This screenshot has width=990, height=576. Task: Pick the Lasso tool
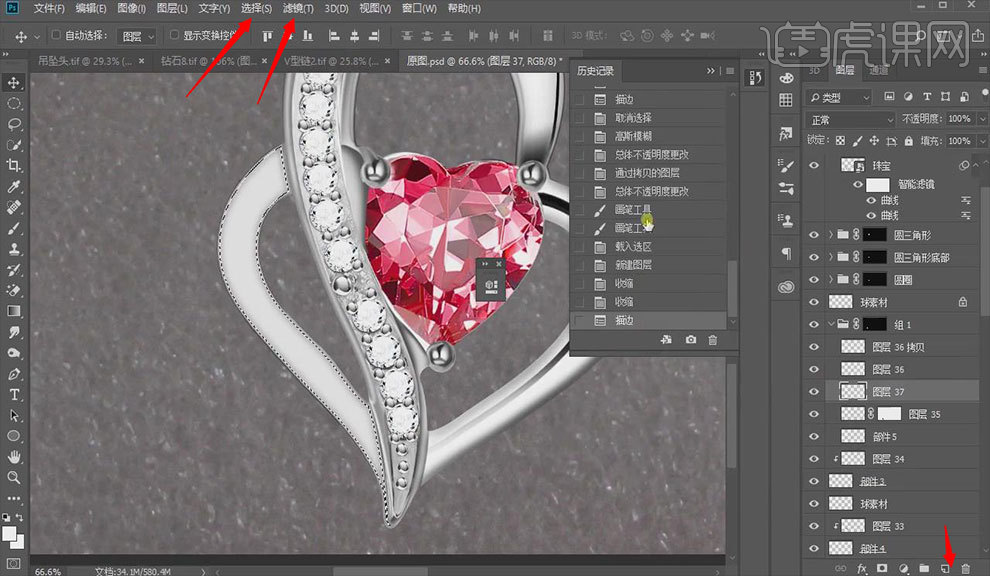[x=15, y=124]
